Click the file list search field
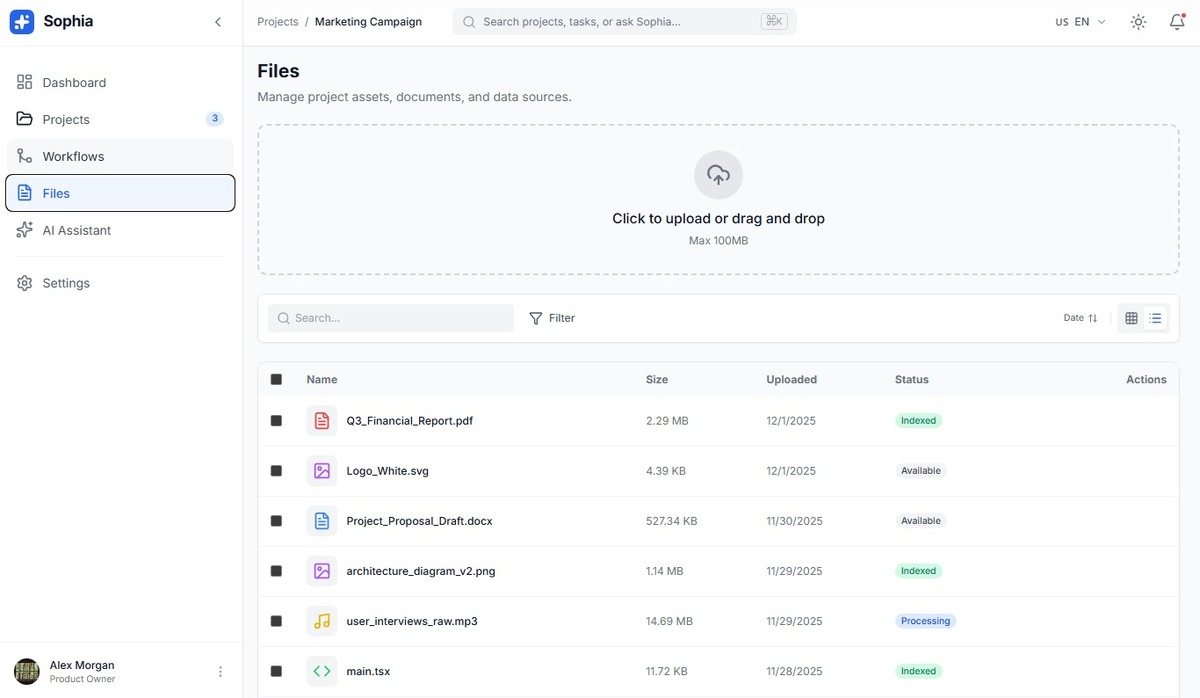The image size is (1200, 698). [391, 318]
